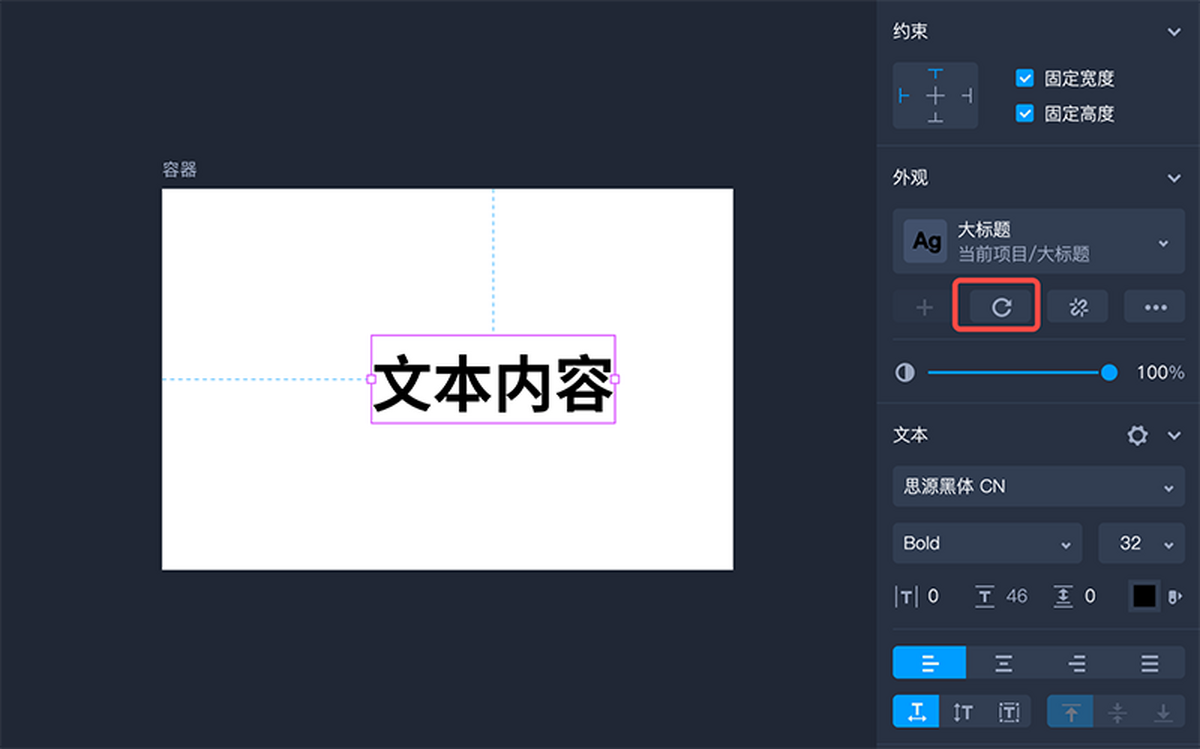Select the fixed-size text box icon

(x=1009, y=711)
